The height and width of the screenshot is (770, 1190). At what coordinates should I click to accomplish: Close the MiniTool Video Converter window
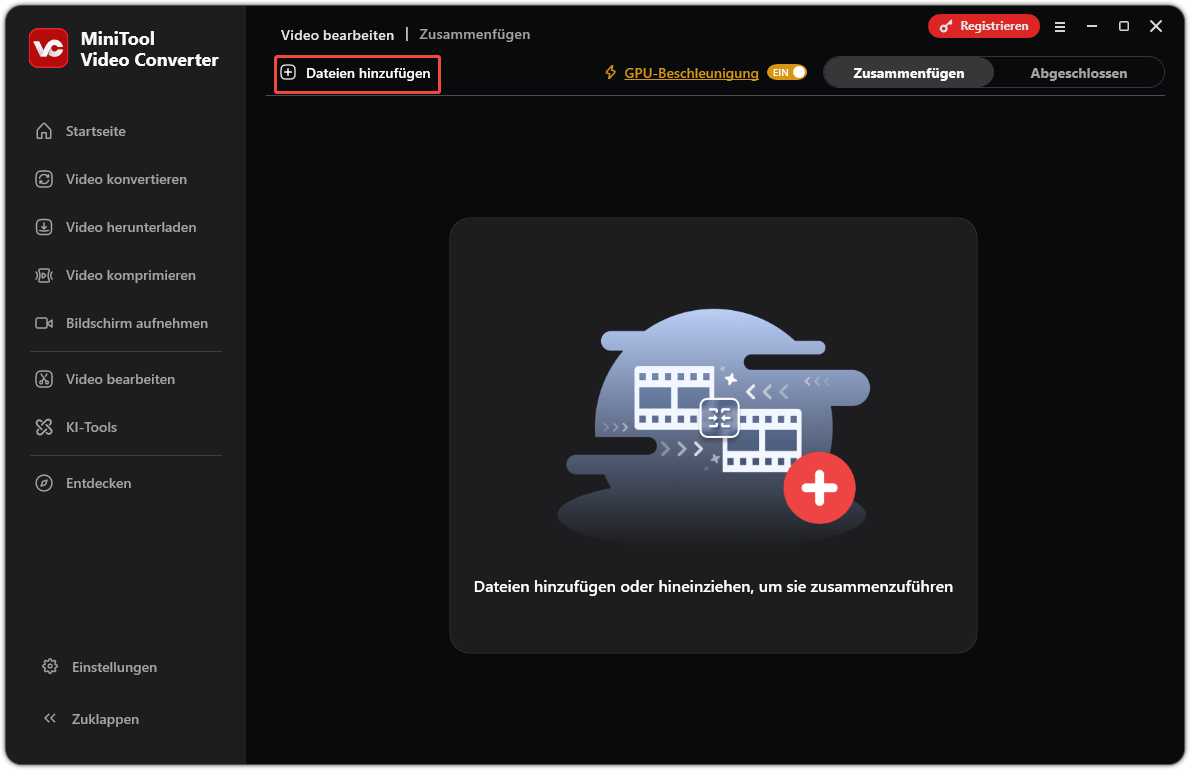(1156, 27)
